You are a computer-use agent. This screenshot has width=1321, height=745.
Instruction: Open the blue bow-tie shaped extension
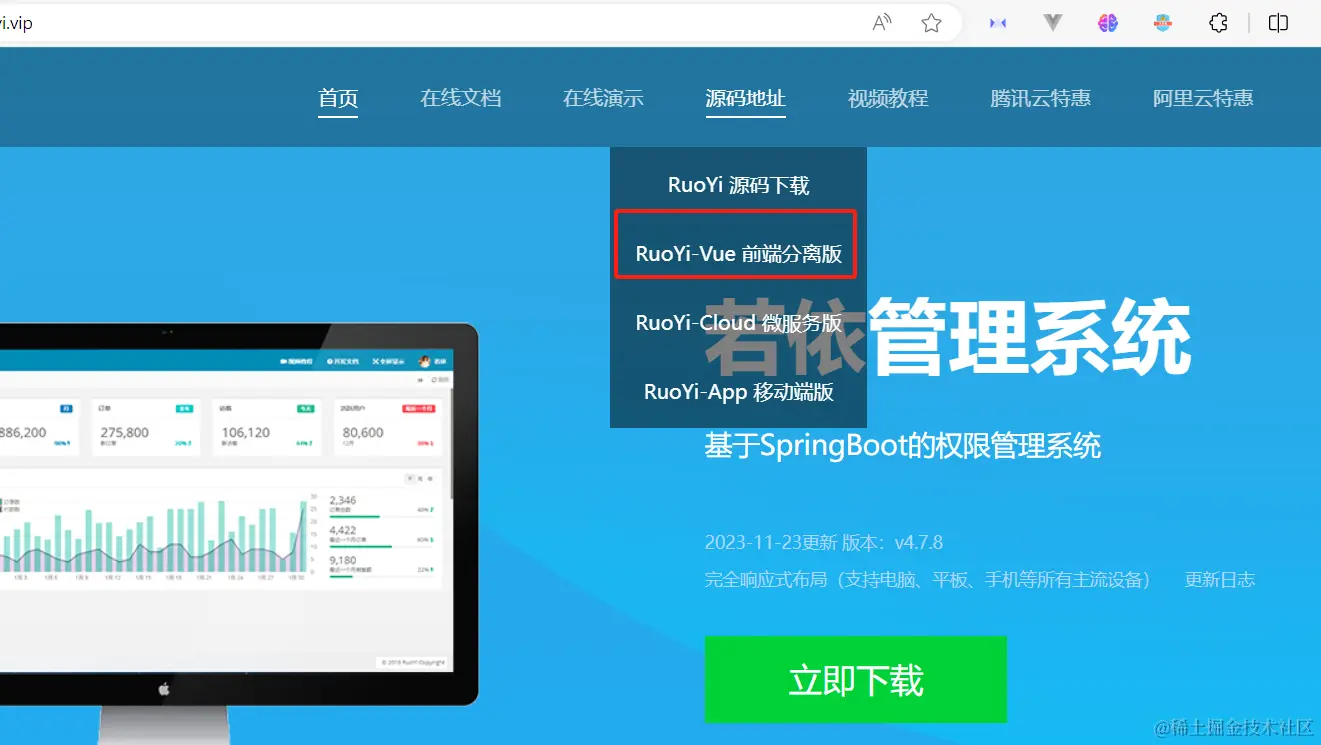coord(997,23)
